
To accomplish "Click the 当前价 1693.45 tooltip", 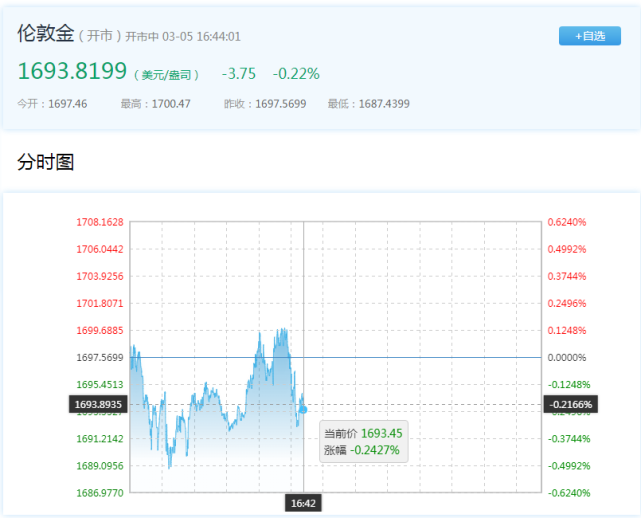I will click(363, 433).
